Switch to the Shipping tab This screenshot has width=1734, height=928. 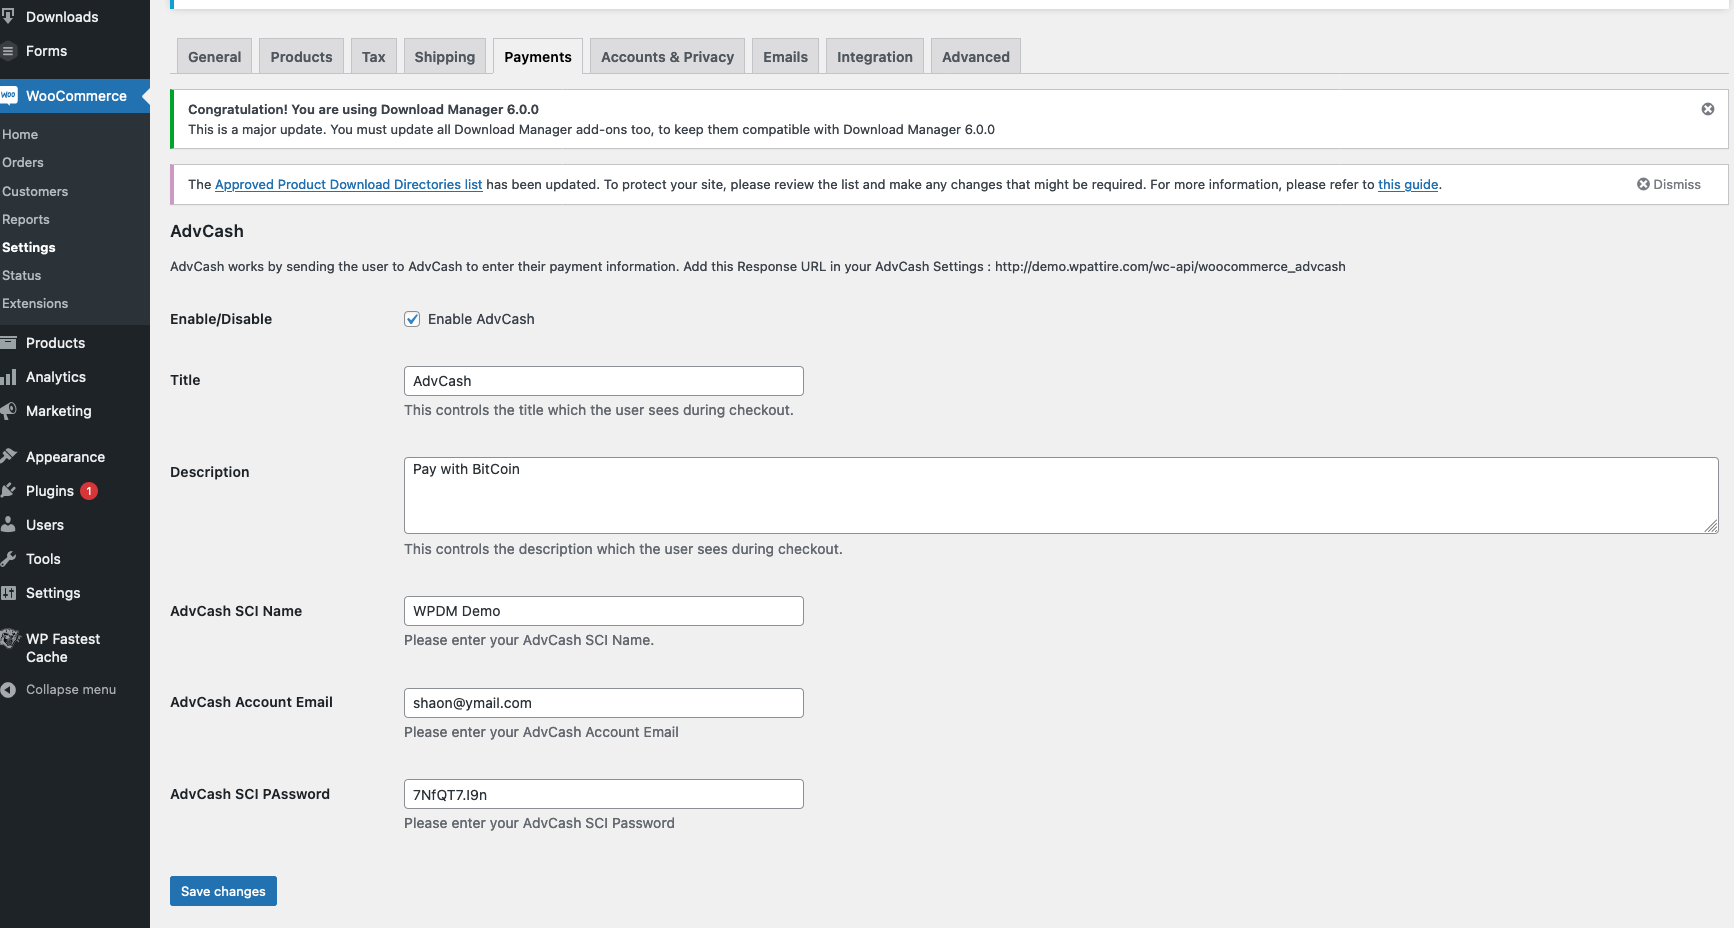444,57
